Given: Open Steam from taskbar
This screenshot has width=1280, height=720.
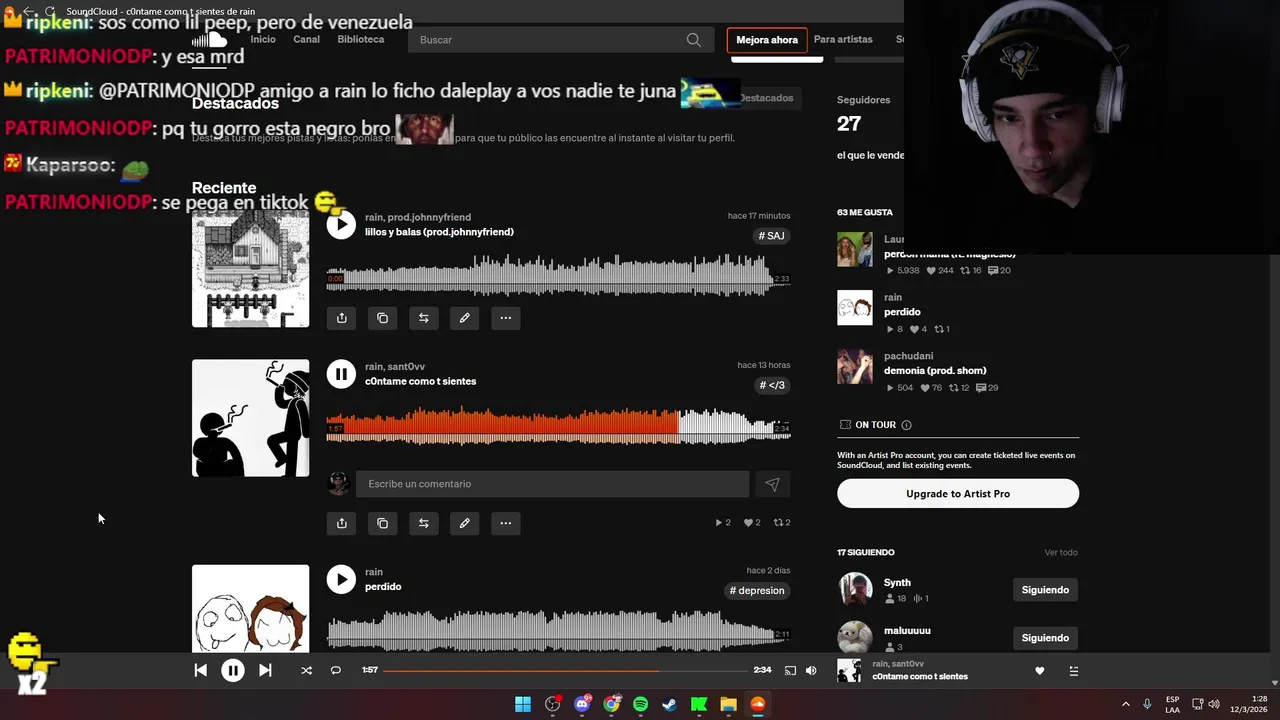Looking at the screenshot, I should coord(670,704).
